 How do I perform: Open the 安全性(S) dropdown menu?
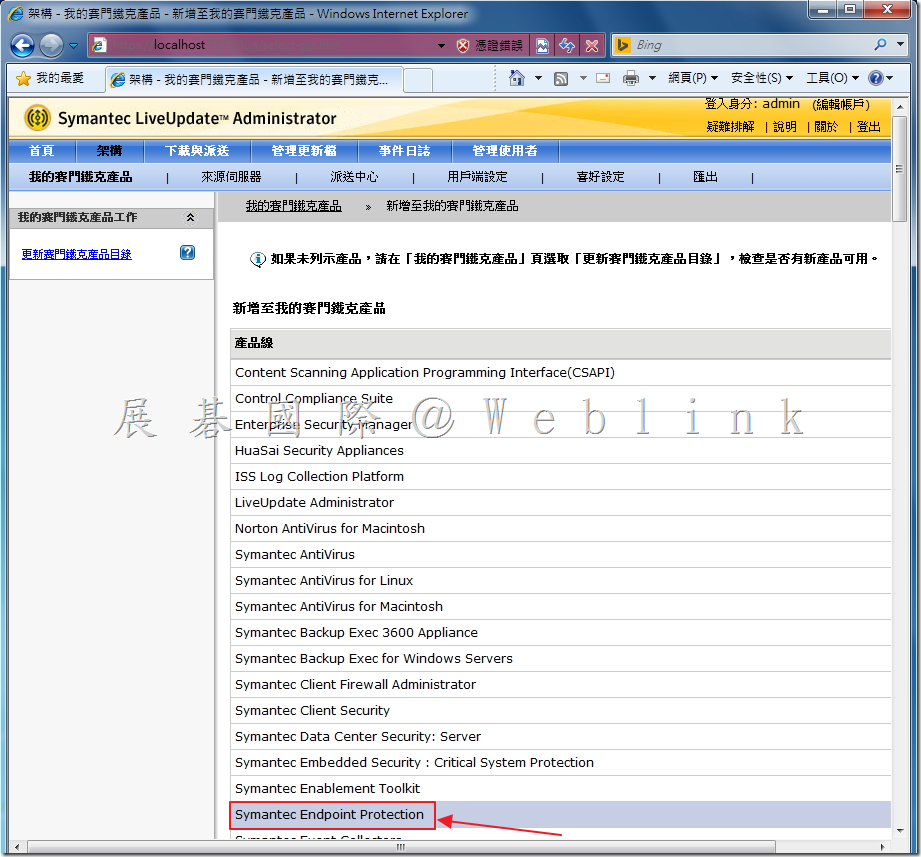[761, 78]
